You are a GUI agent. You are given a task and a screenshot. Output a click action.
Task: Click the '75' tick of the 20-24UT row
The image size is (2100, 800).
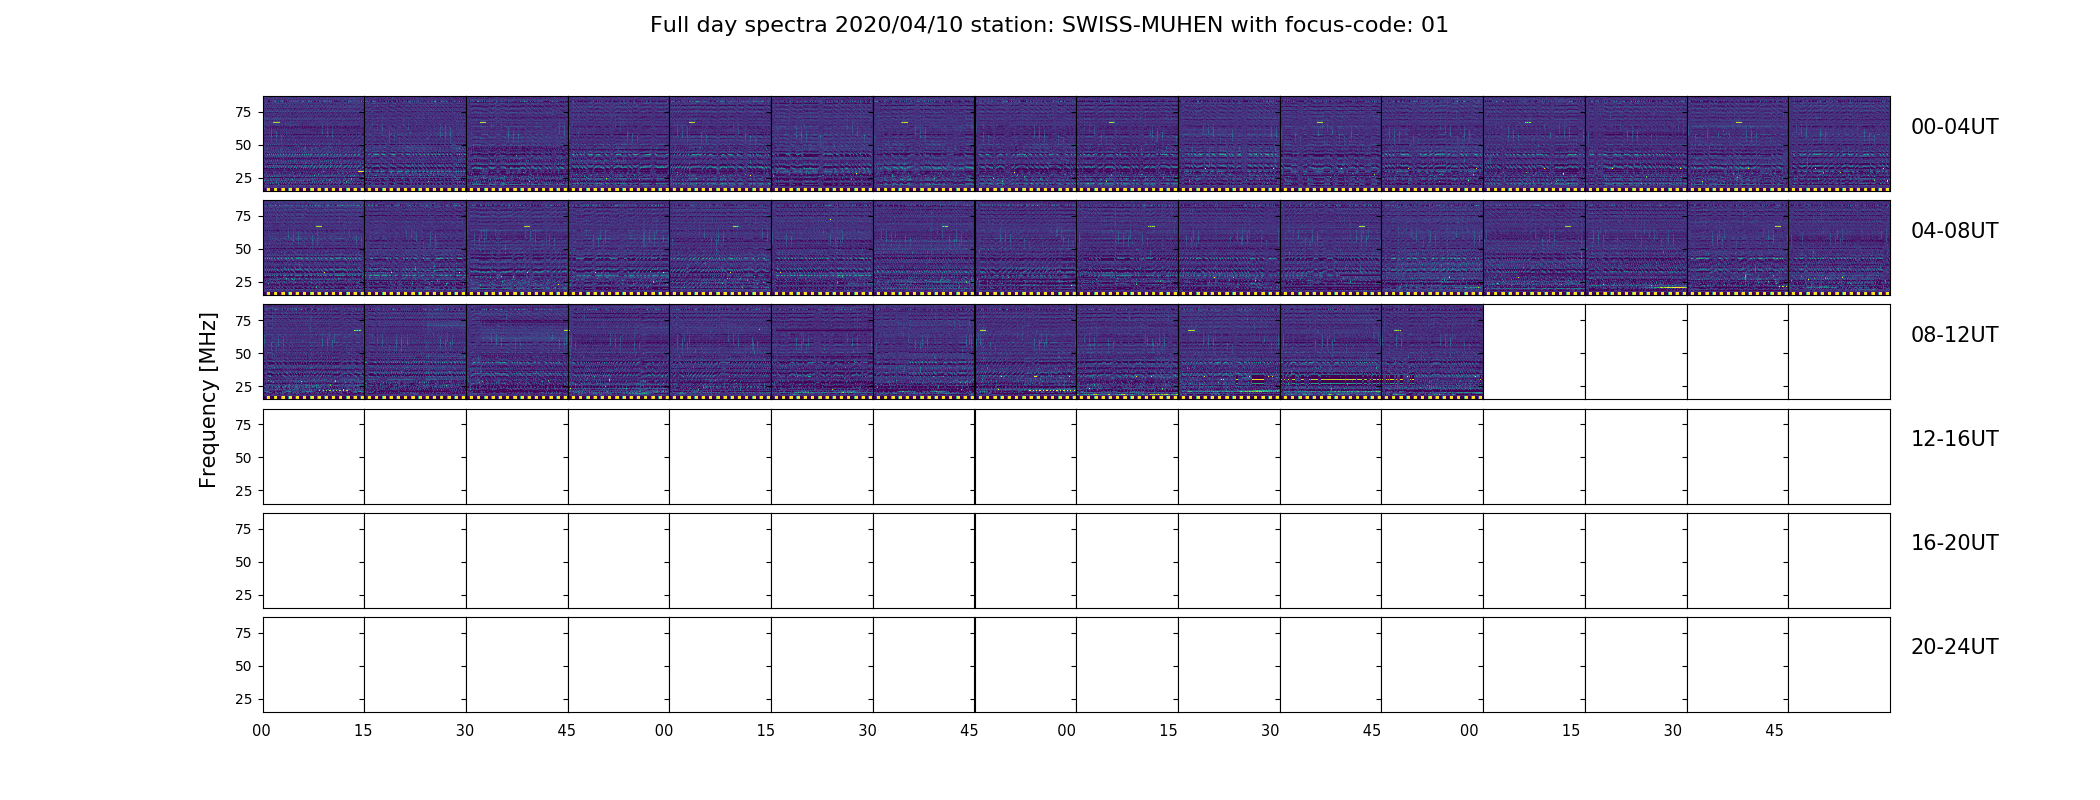[x=243, y=633]
